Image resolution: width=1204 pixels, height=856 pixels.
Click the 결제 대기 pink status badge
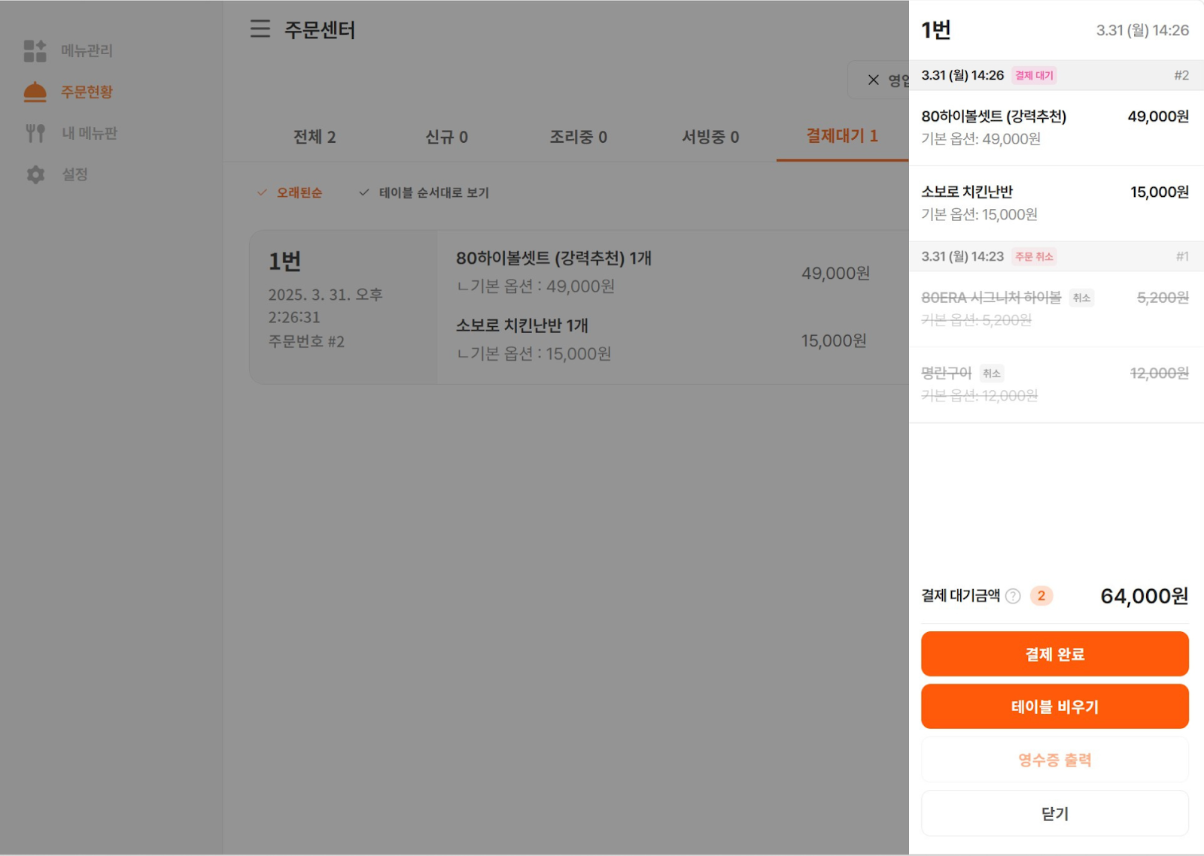(1034, 75)
